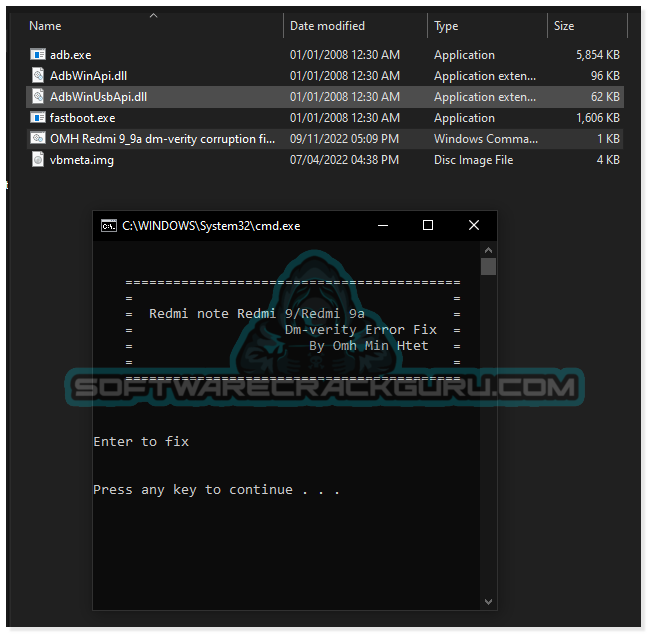This screenshot has height=634, width=648.
Task: Click the 4 KB size cell
Action: pos(608,160)
